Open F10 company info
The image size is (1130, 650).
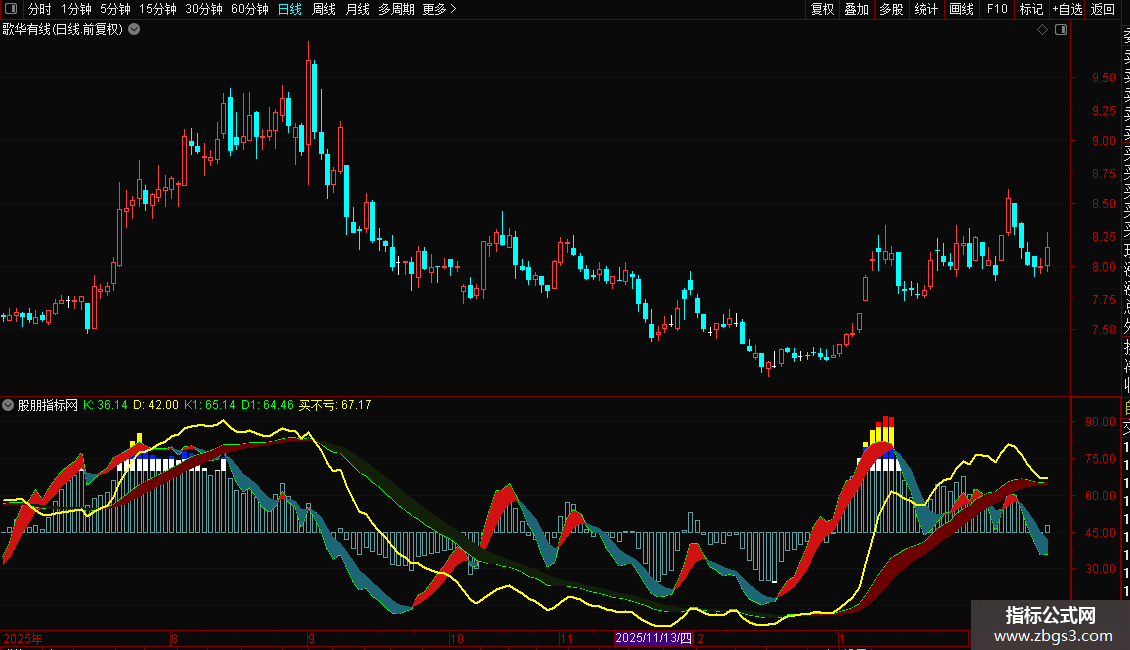point(997,9)
